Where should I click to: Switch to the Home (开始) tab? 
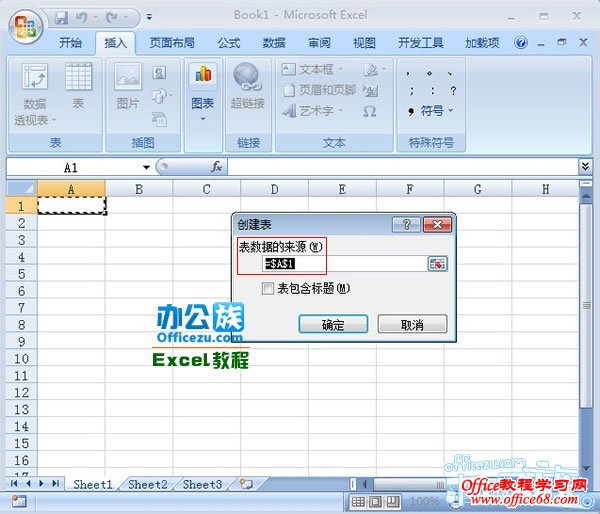(70, 43)
